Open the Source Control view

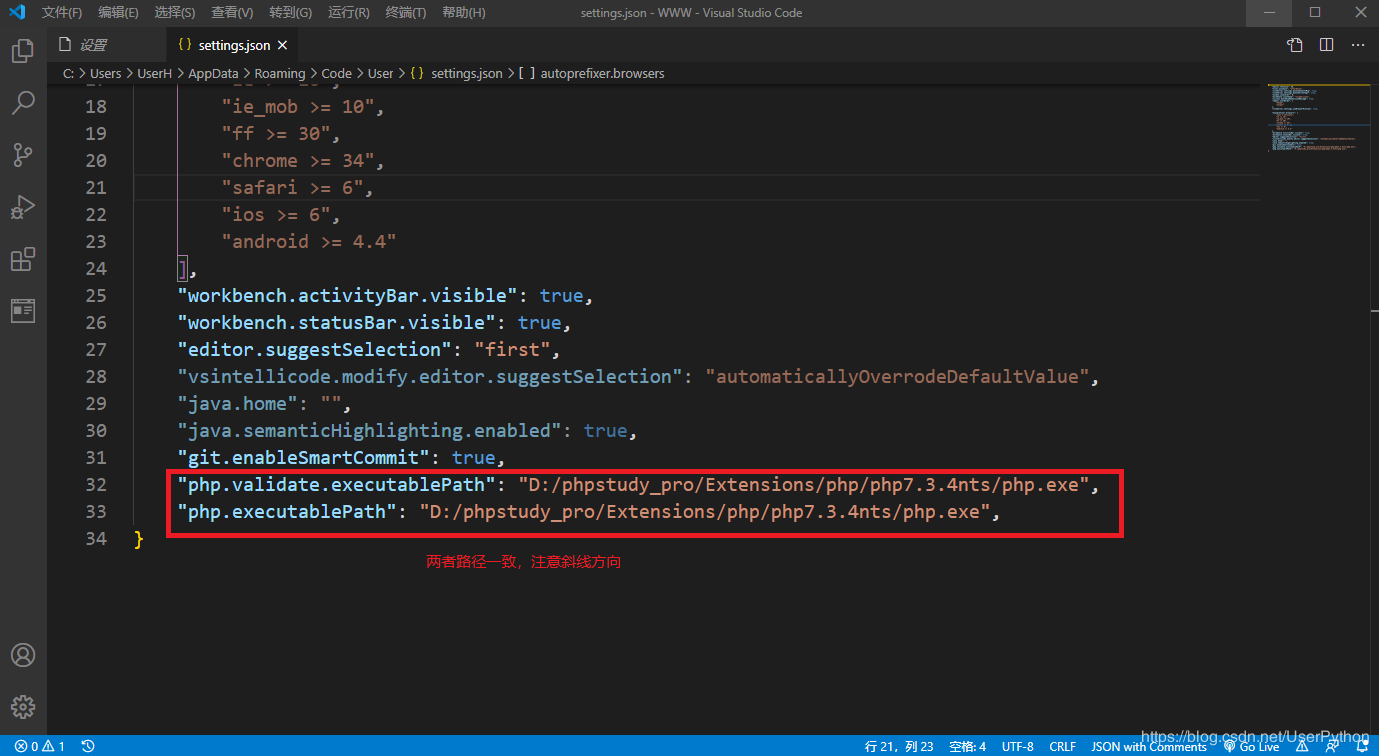(x=23, y=154)
